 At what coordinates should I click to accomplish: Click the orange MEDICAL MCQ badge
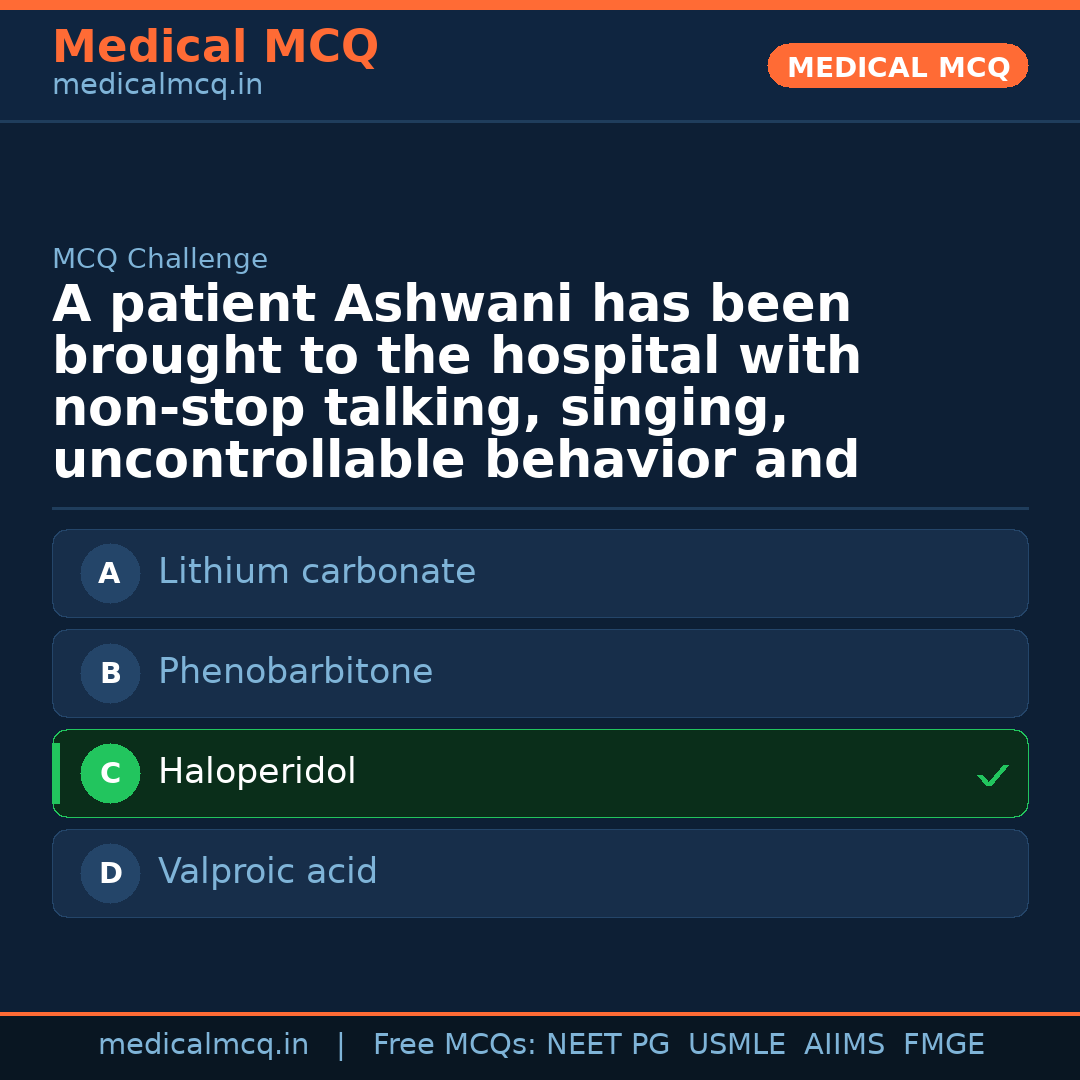click(x=897, y=66)
